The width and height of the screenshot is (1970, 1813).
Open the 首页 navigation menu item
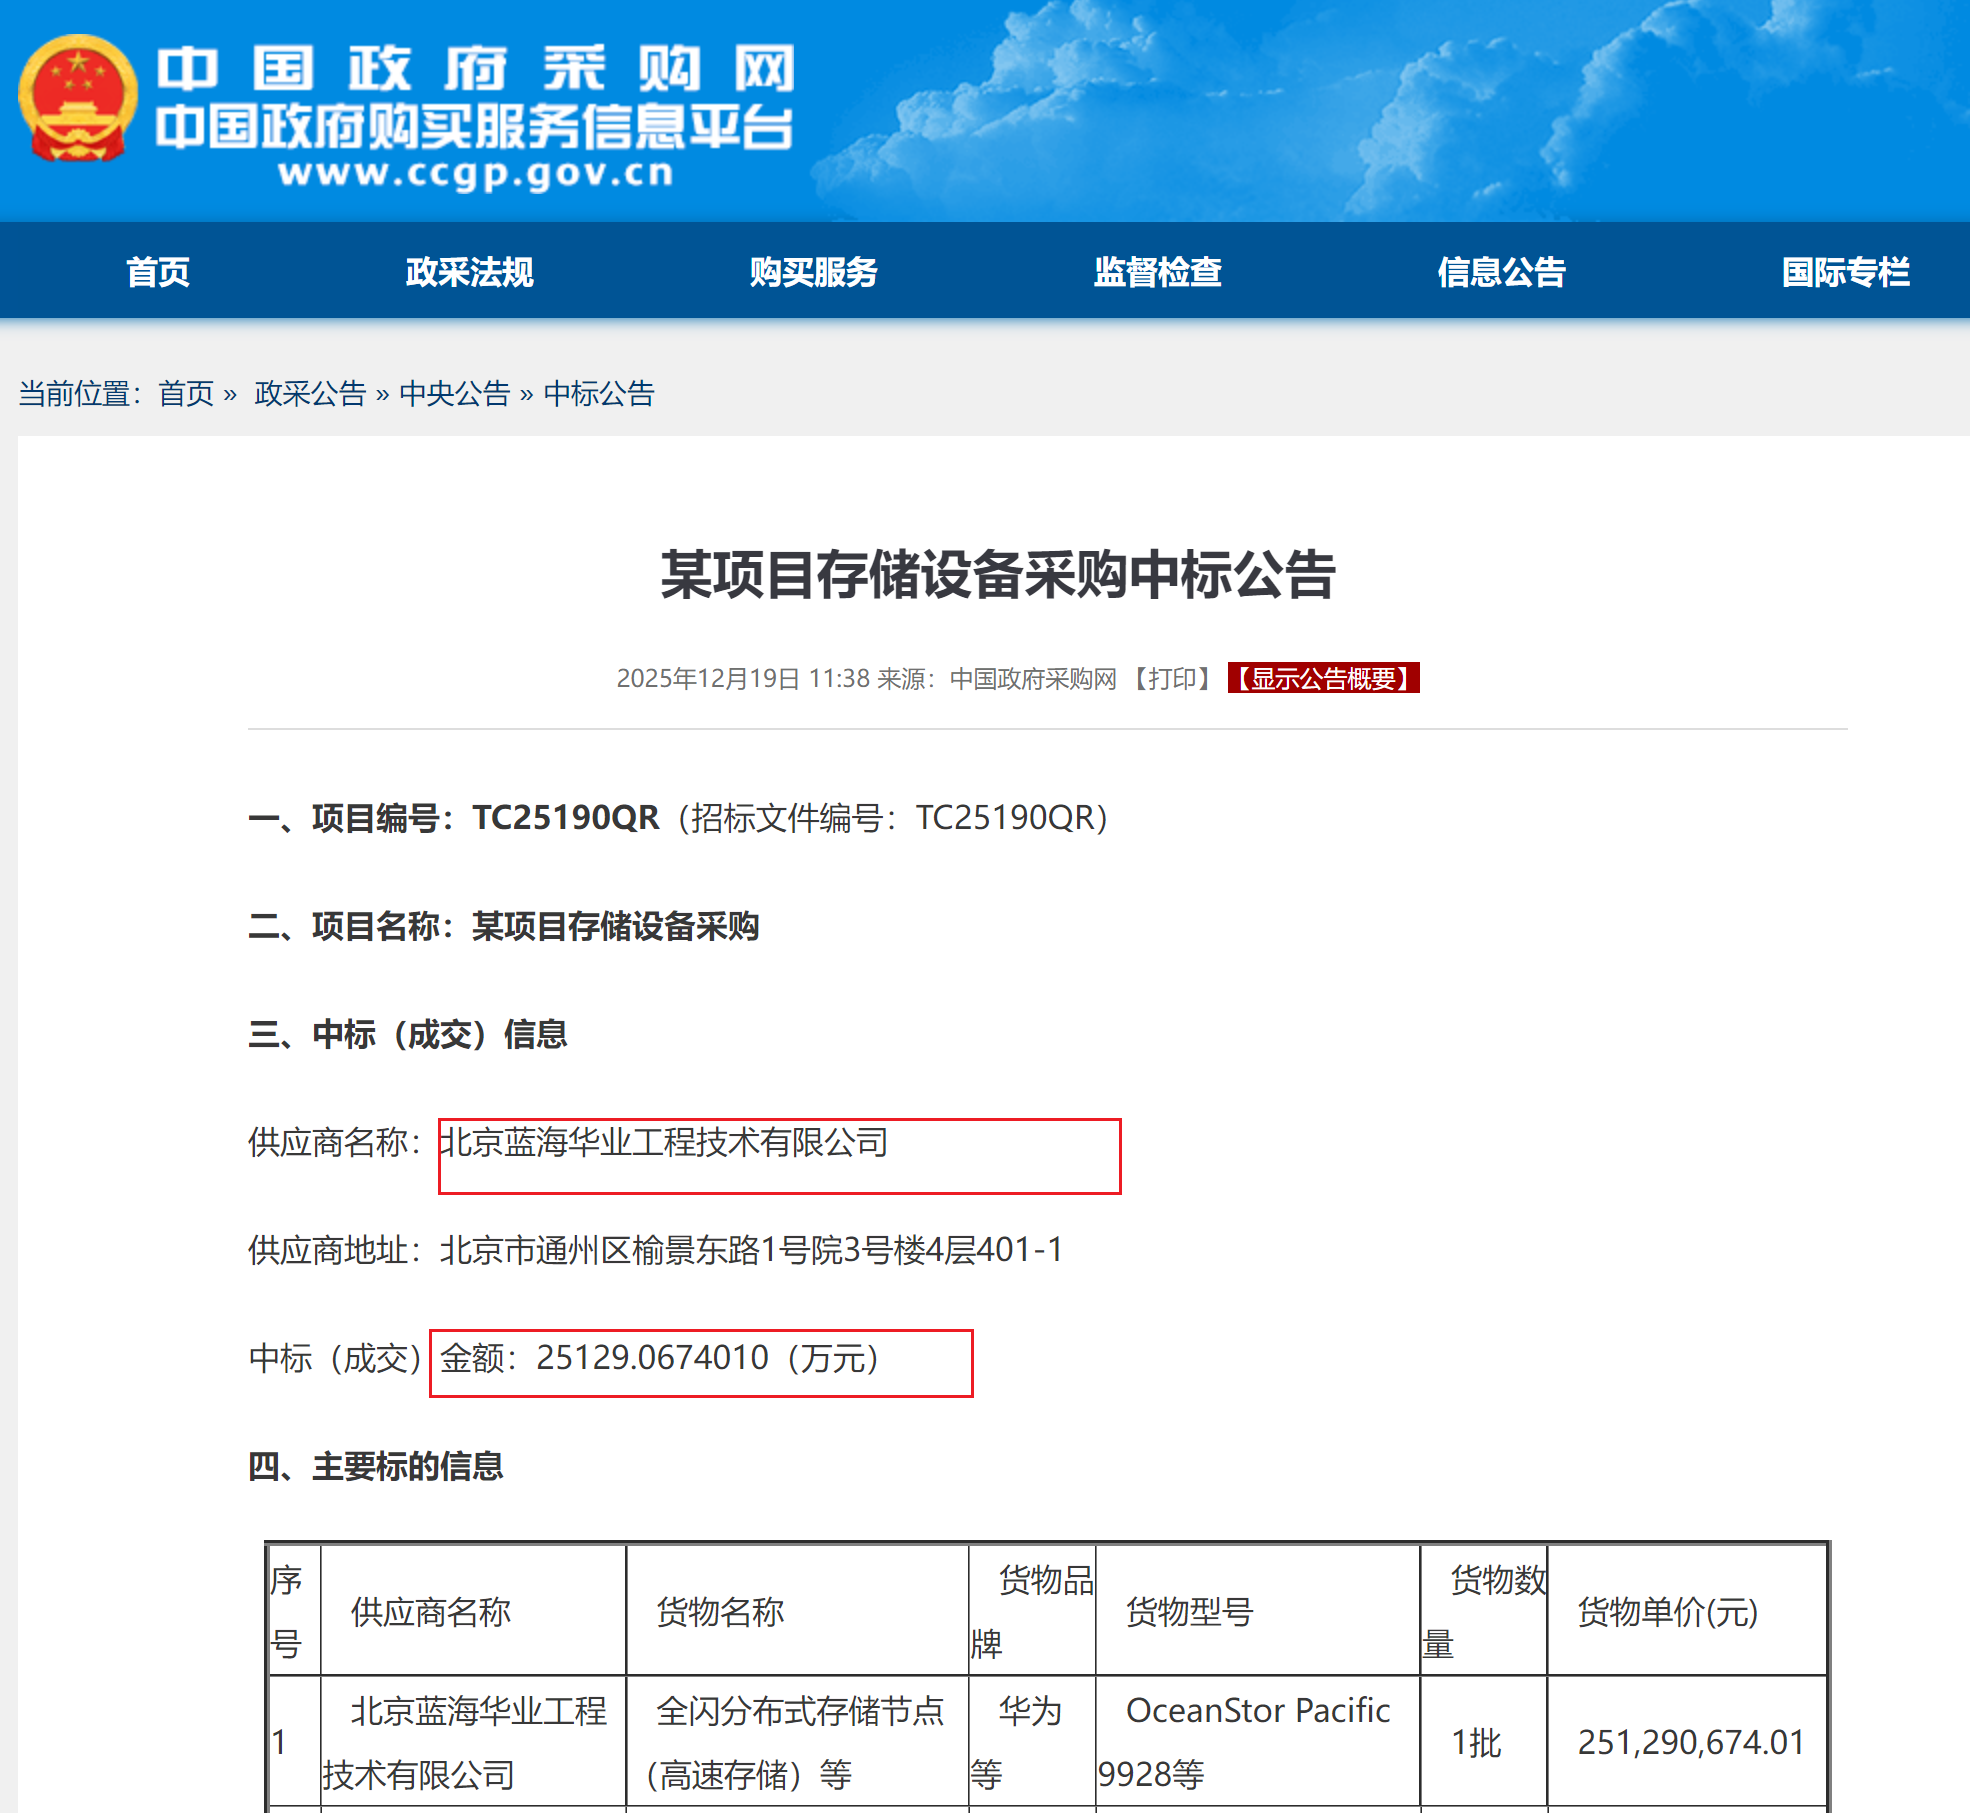point(158,272)
